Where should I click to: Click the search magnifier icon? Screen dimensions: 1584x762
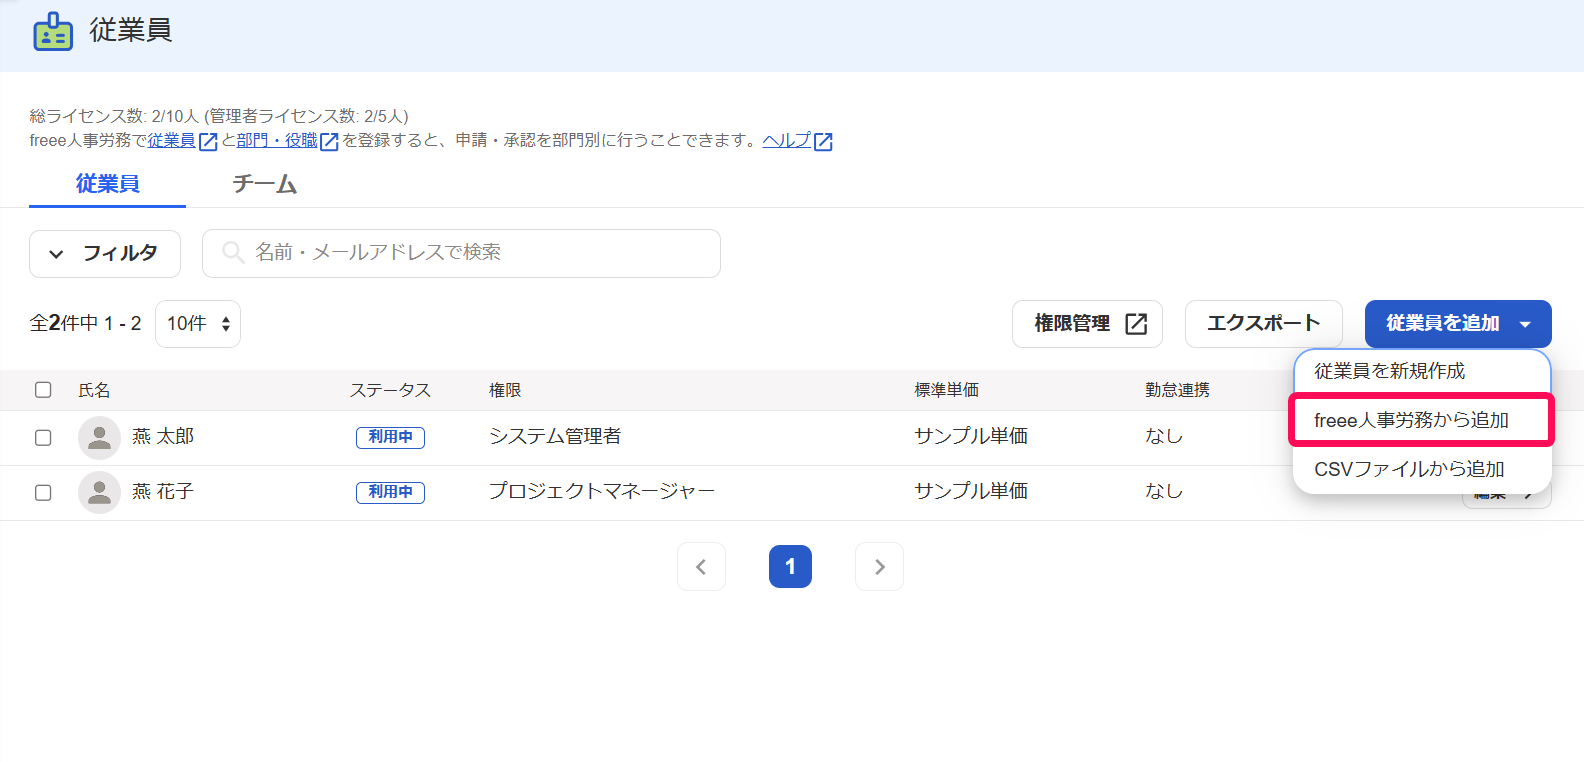233,252
